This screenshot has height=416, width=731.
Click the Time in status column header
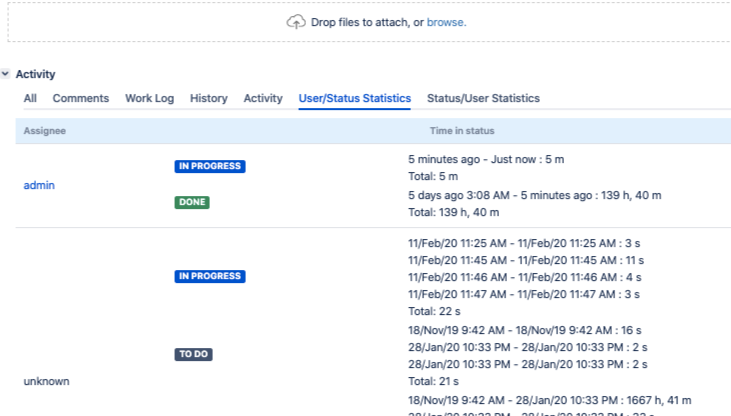tap(462, 131)
